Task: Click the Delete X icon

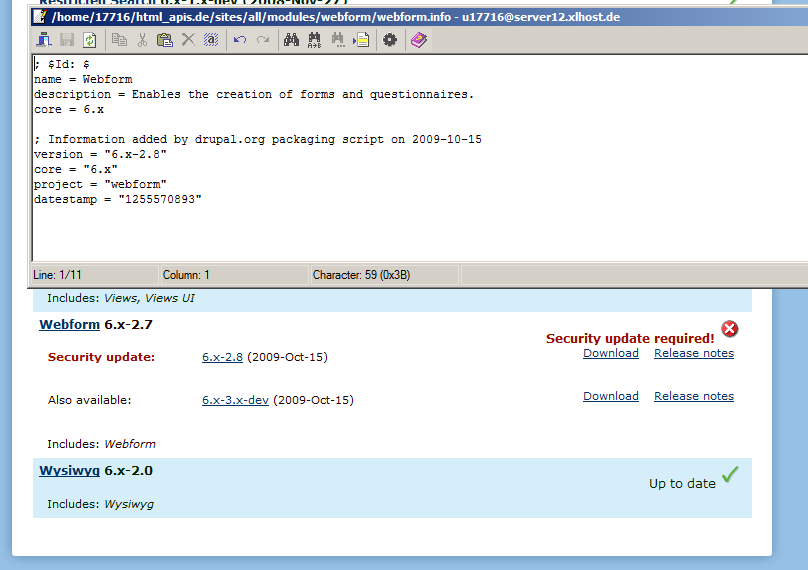Action: pos(188,40)
